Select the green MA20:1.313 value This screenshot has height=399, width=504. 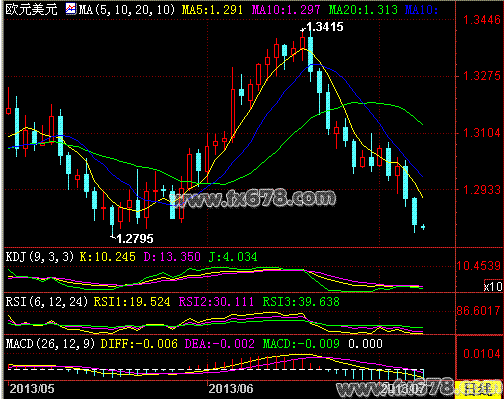point(363,9)
